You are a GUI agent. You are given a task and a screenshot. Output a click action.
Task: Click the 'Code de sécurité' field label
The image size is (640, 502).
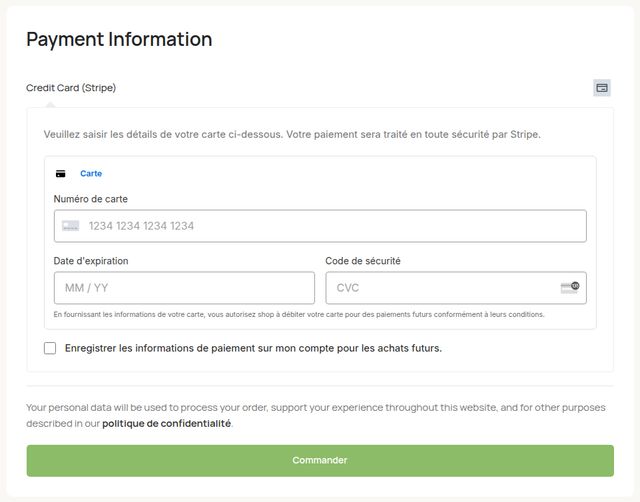point(363,261)
